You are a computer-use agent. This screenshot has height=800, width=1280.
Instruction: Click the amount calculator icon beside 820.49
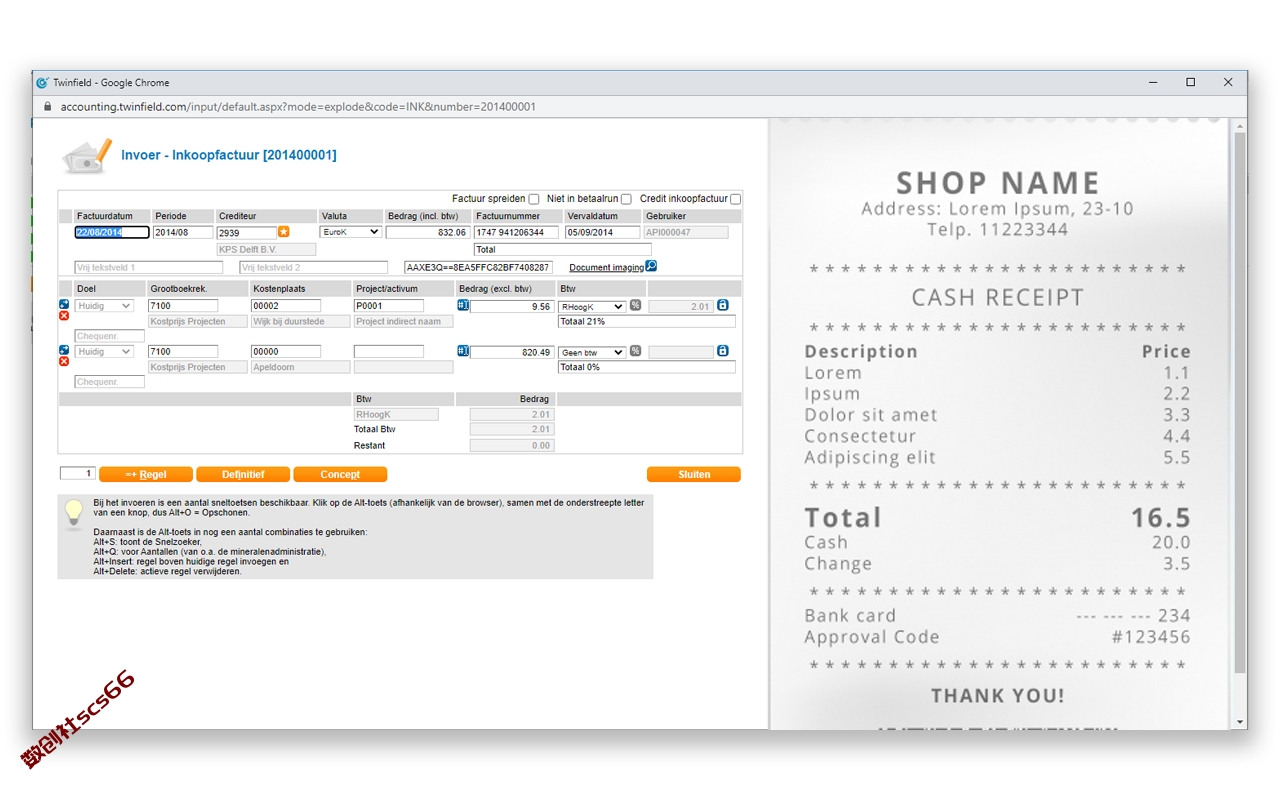[463, 351]
